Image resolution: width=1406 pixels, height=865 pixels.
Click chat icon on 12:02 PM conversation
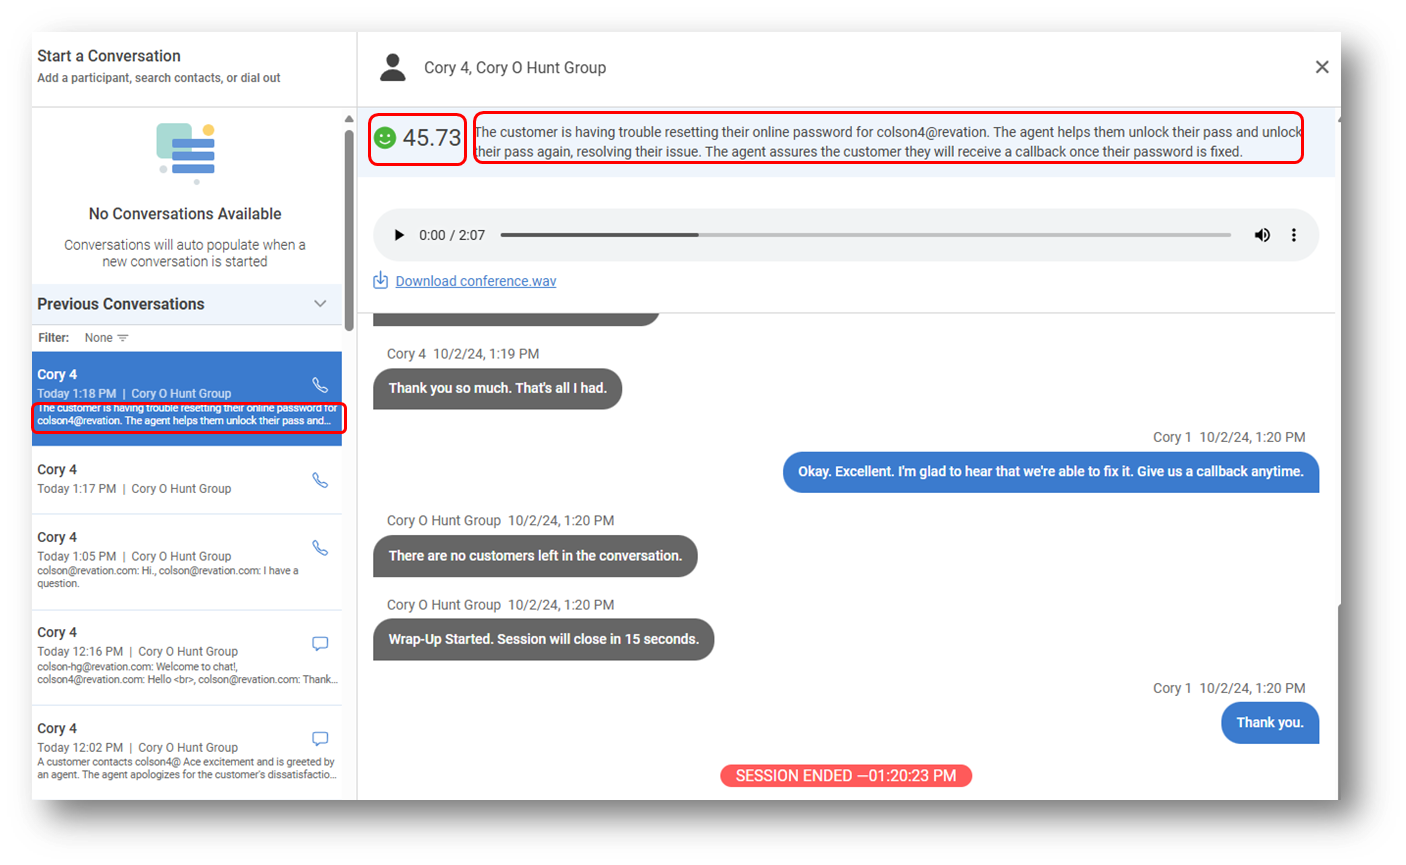[x=320, y=739]
